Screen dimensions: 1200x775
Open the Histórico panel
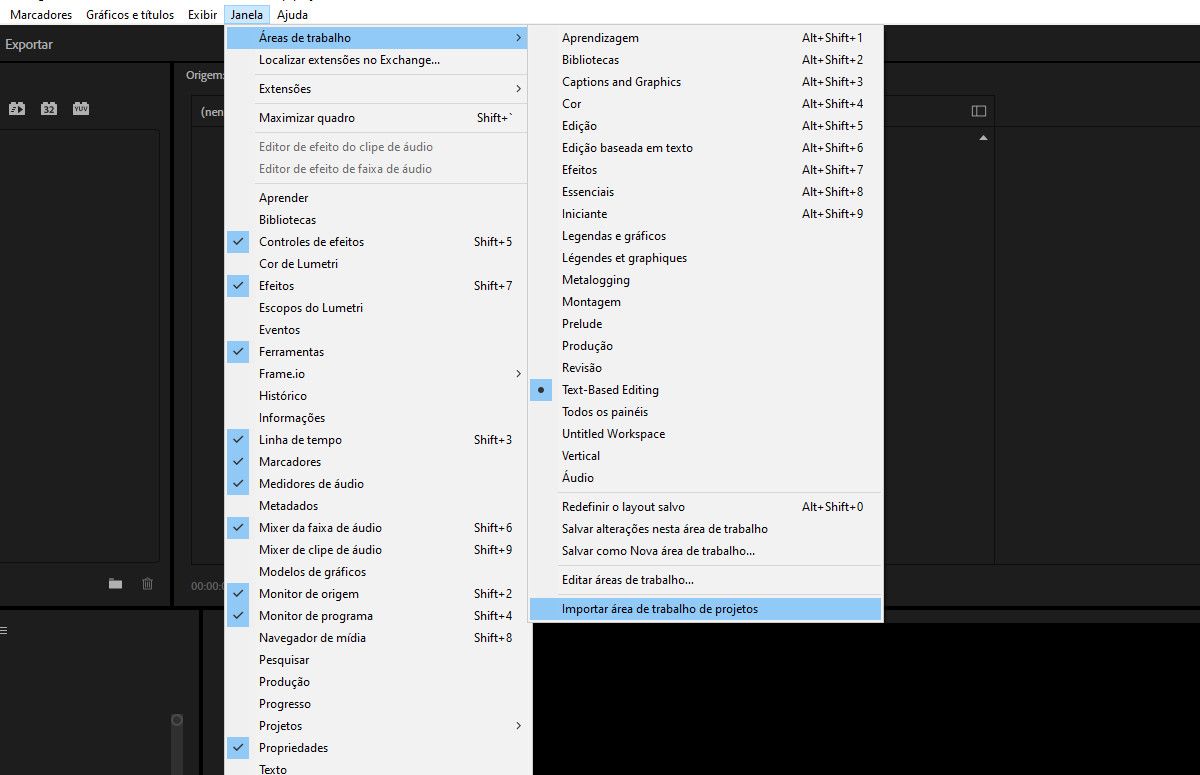[x=376, y=396]
